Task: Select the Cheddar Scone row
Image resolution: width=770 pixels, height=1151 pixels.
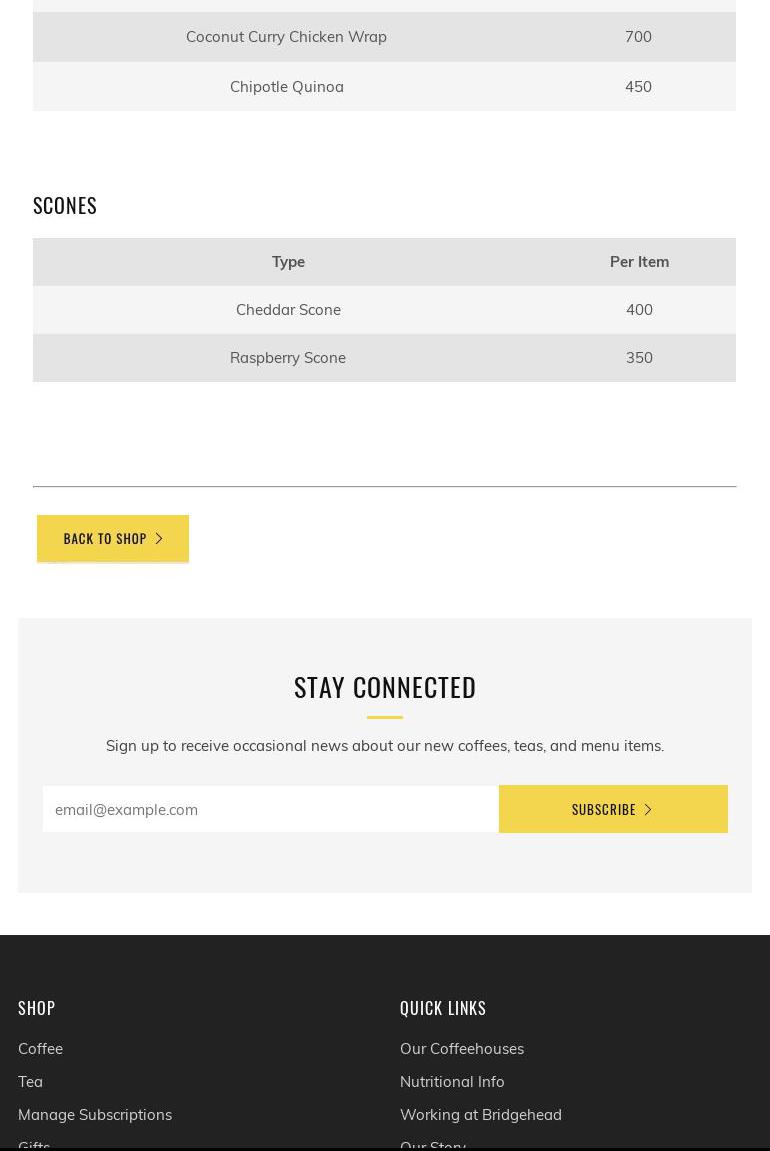Action: click(x=384, y=310)
